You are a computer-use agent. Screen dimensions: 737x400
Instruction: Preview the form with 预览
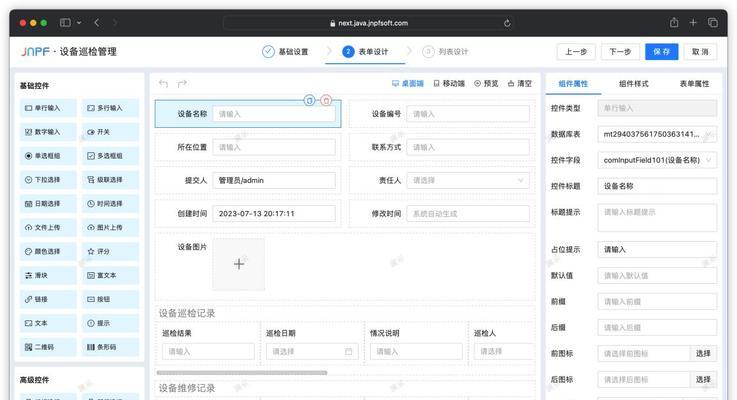486,84
